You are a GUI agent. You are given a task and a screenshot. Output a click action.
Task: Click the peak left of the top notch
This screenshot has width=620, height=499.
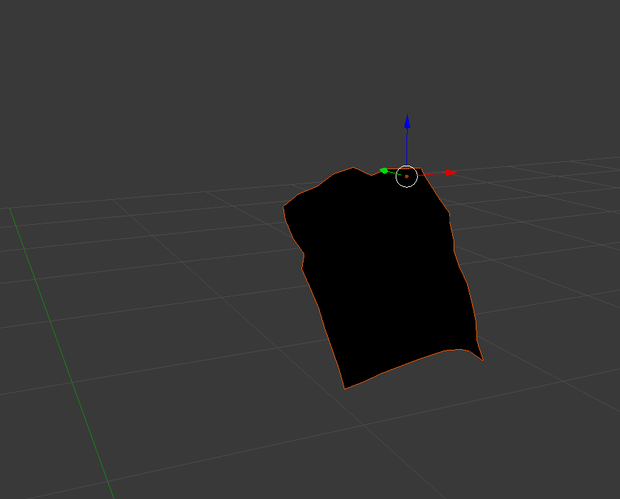coord(353,168)
